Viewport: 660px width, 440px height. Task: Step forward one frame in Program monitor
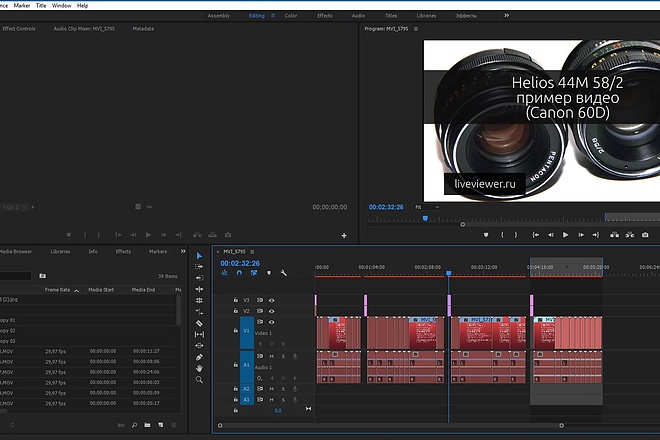(x=580, y=235)
